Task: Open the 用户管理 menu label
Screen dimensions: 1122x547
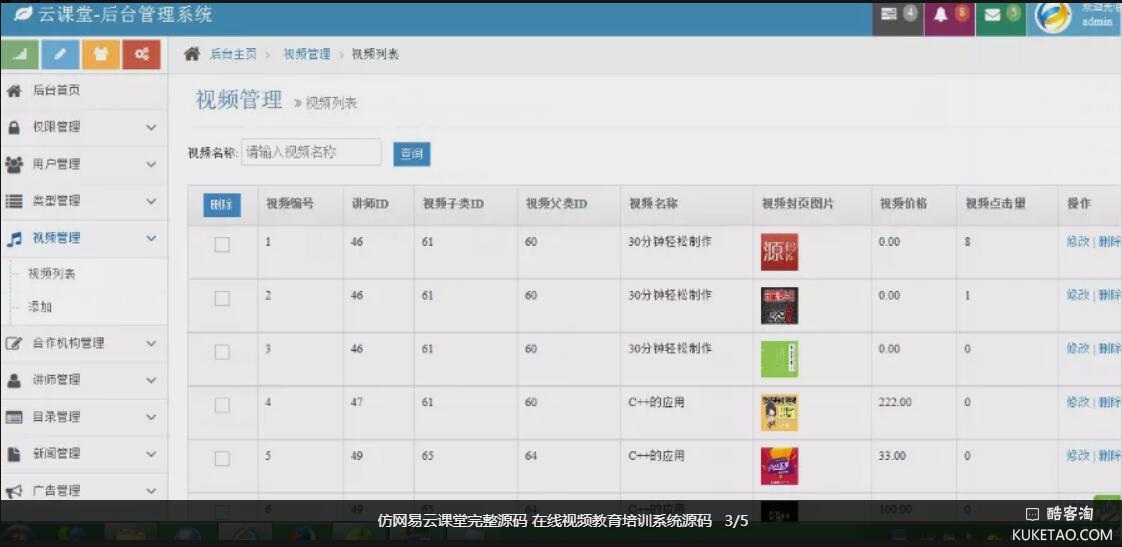Action: [x=57, y=165]
